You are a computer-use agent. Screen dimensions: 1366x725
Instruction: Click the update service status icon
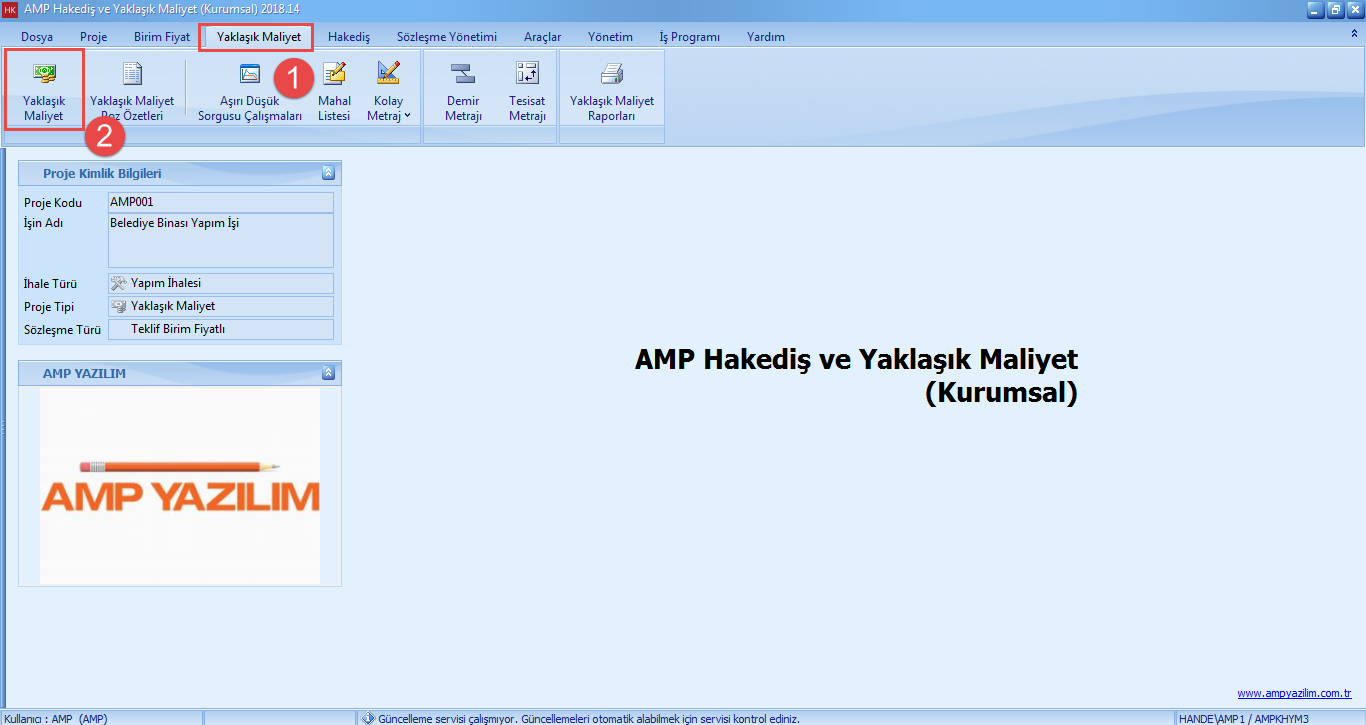point(370,716)
